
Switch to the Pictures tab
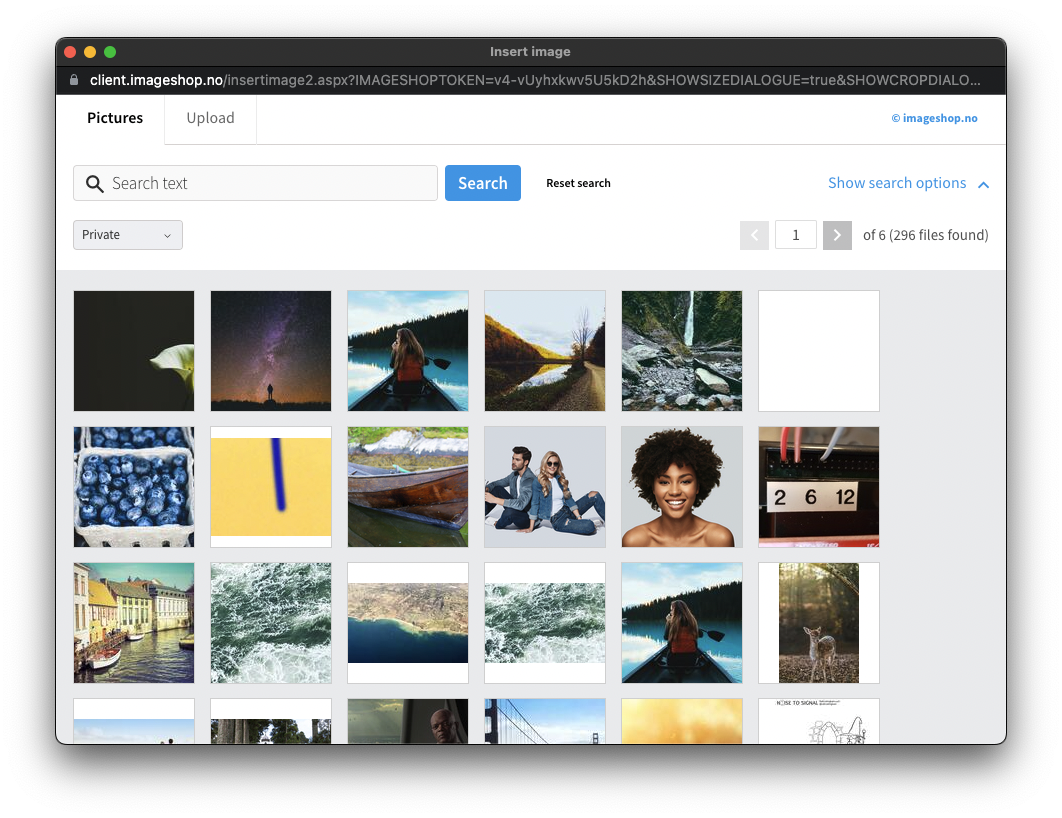[x=115, y=118]
